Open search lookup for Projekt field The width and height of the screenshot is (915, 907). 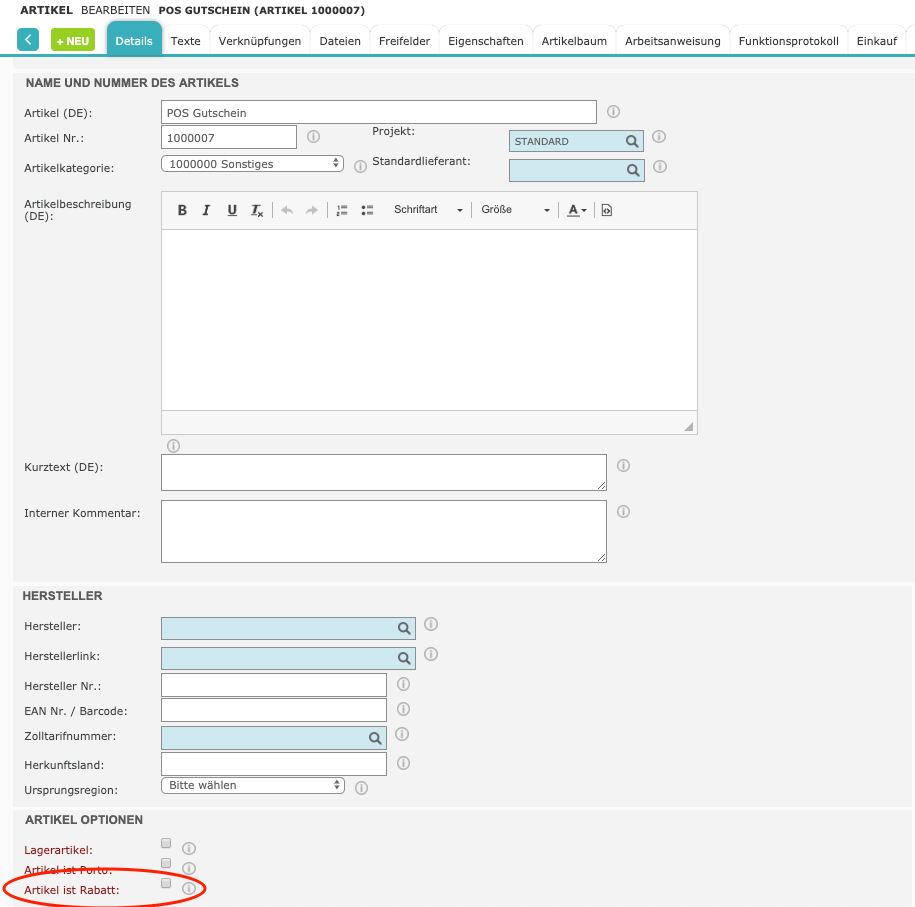pos(632,142)
